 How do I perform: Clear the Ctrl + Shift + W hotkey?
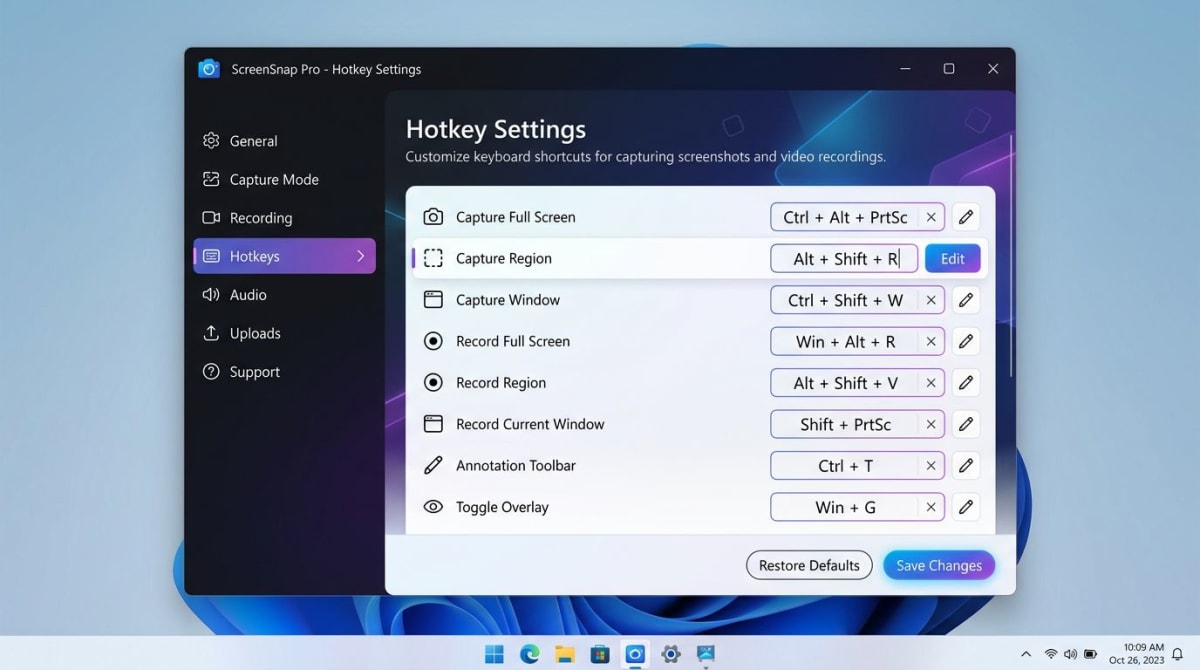click(931, 300)
